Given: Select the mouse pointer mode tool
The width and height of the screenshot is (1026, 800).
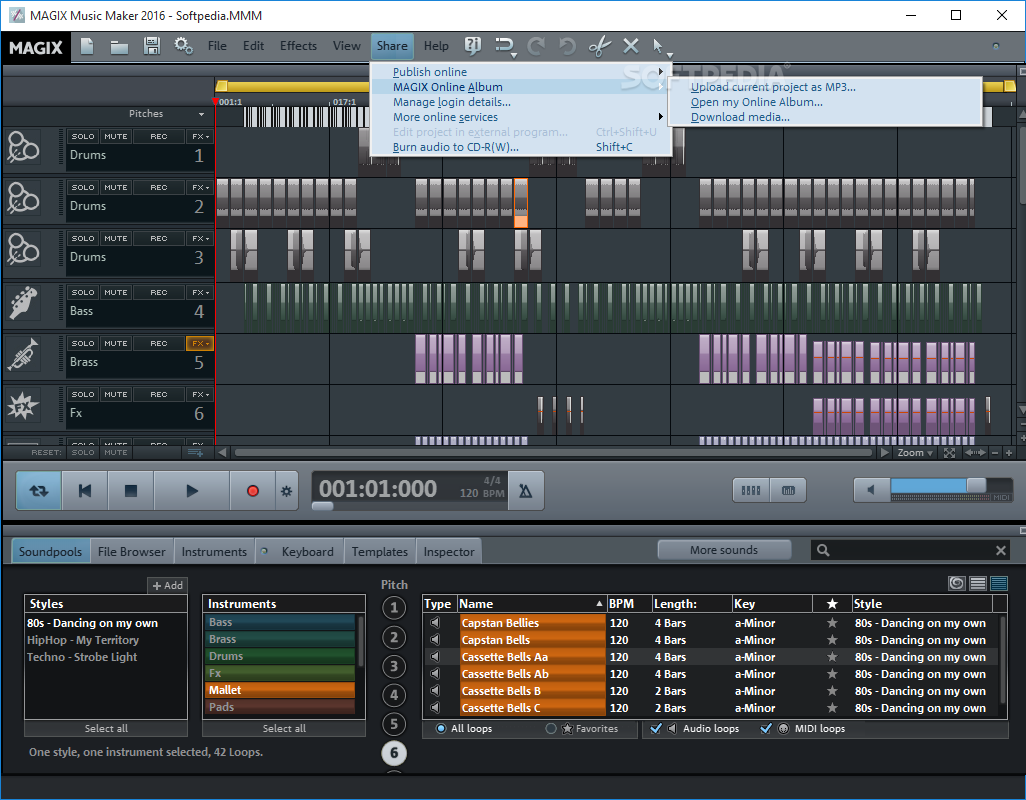Looking at the screenshot, I should pos(658,46).
